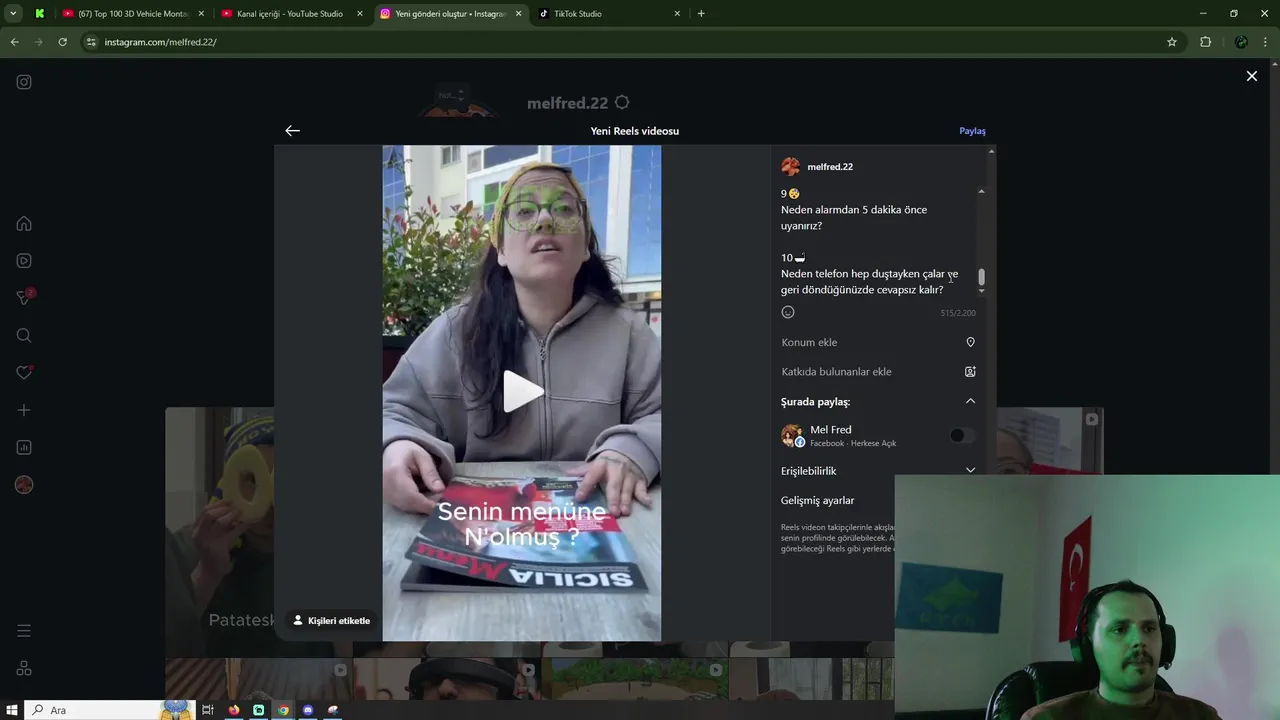The height and width of the screenshot is (720, 1280).
Task: Open the Chrome extensions menu
Action: coord(1205,42)
